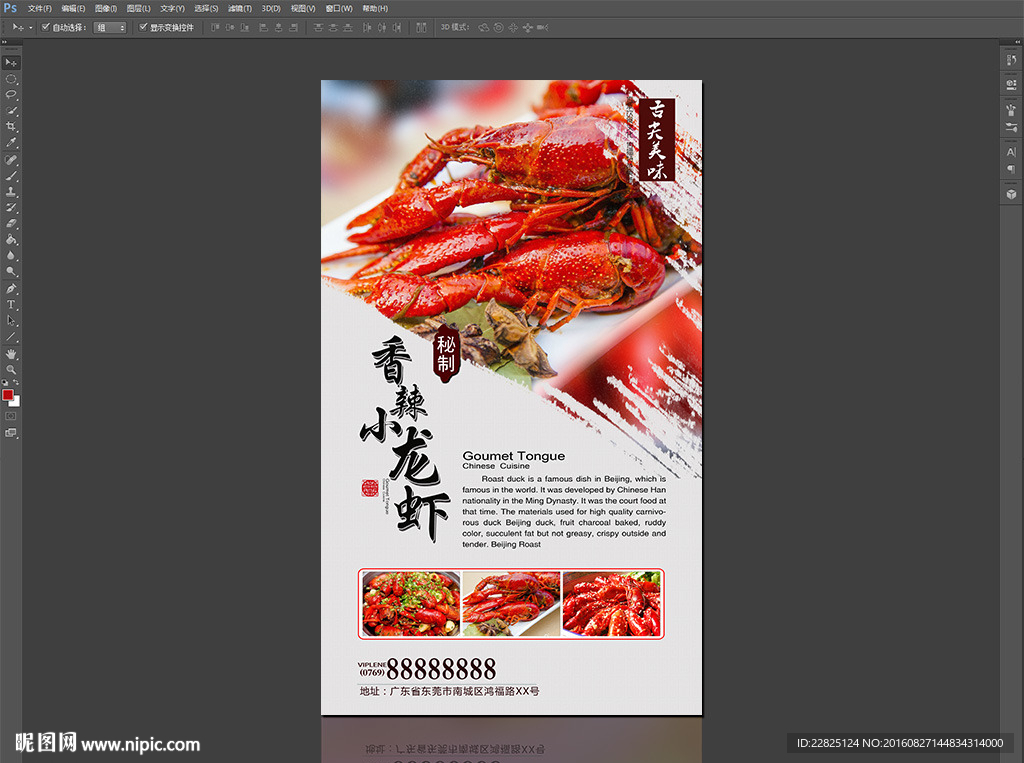This screenshot has width=1024, height=763.
Task: Open the 滤镜(T) menu
Action: pyautogui.click(x=240, y=8)
